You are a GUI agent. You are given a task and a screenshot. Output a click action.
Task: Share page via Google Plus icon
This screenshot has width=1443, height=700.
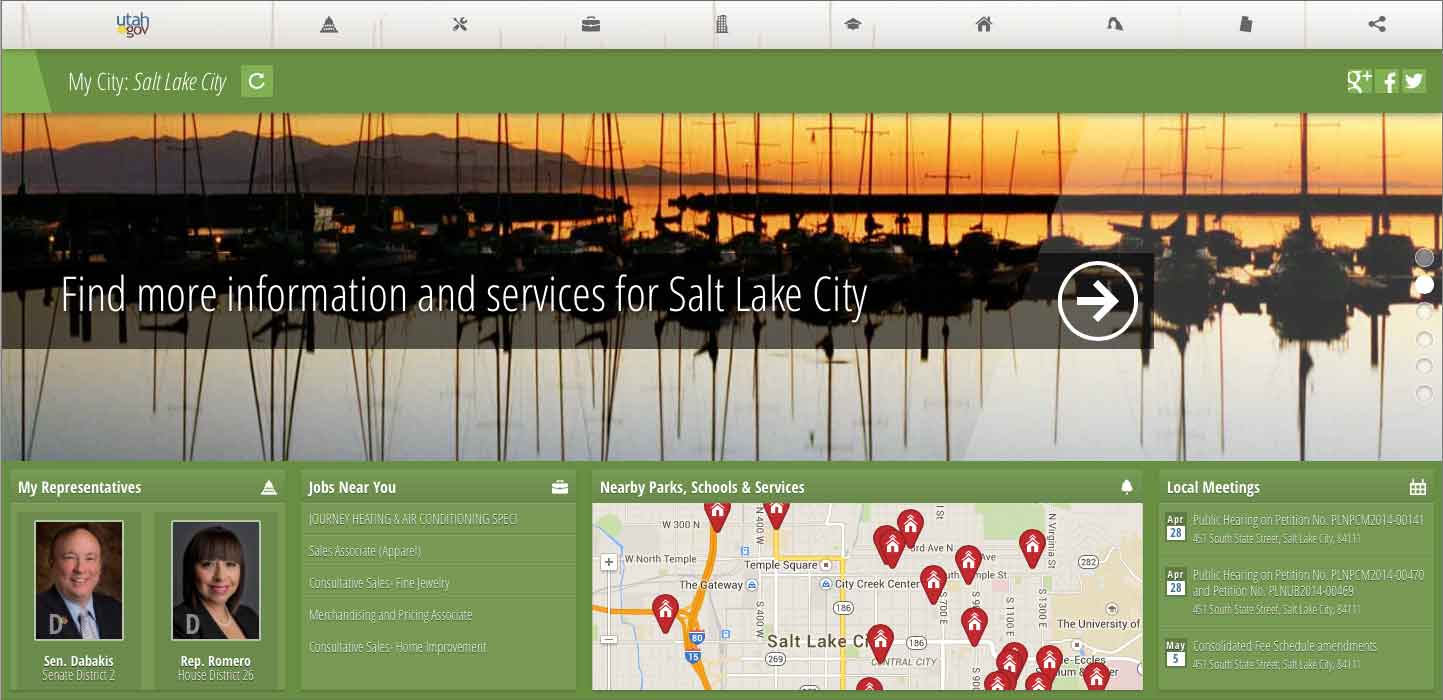pos(1359,81)
